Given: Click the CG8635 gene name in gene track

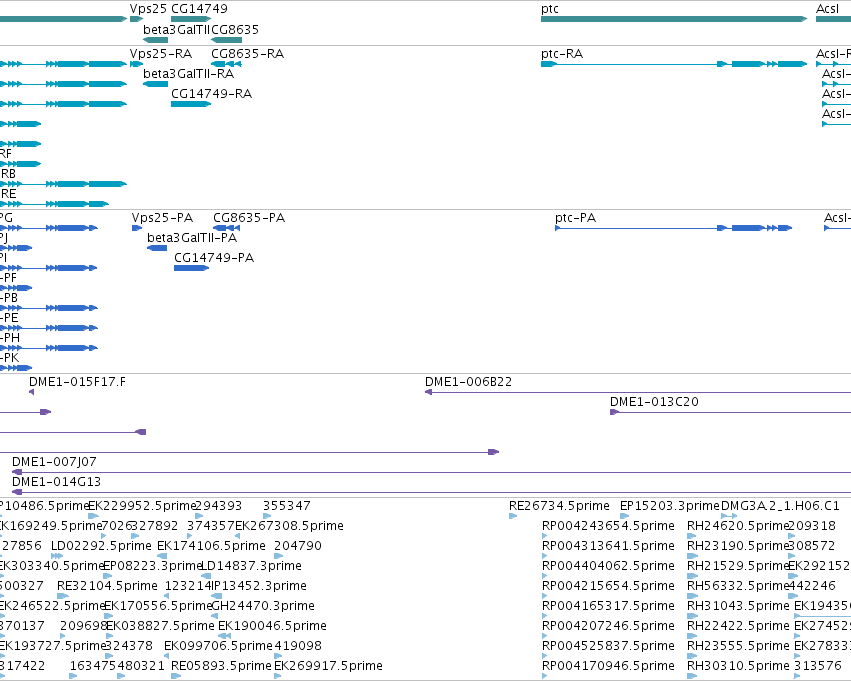Looking at the screenshot, I should click(x=235, y=29).
